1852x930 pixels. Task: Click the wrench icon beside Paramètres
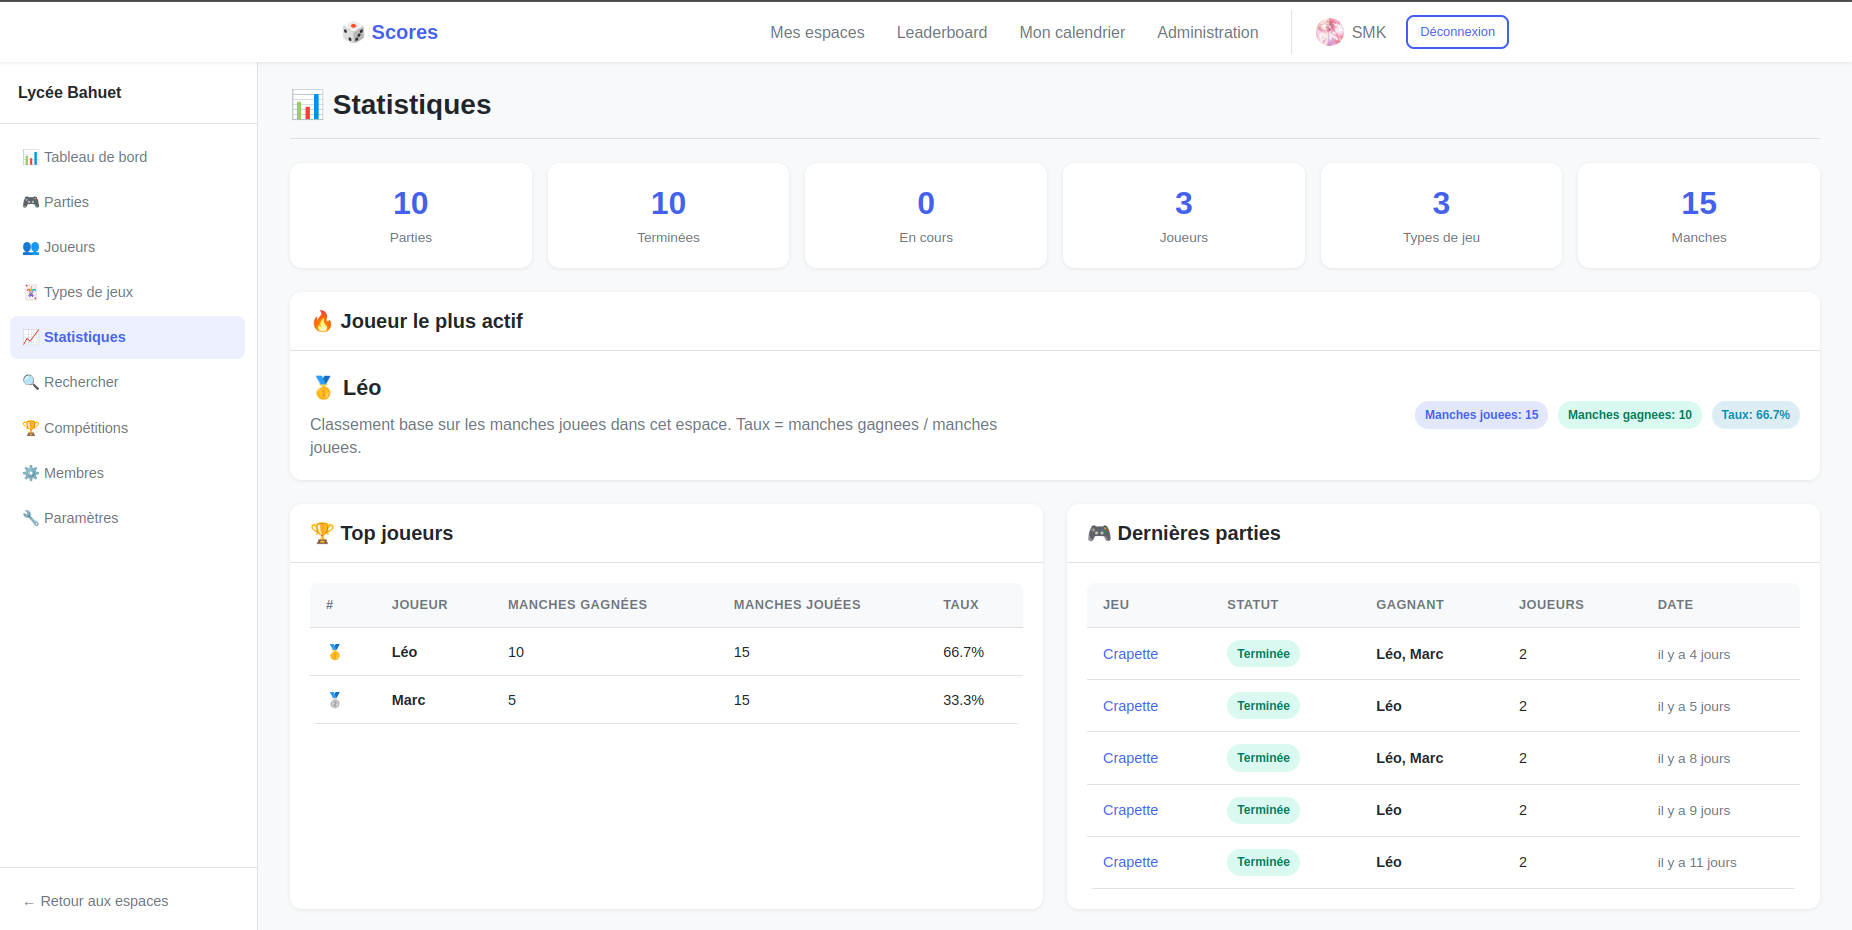coord(31,518)
